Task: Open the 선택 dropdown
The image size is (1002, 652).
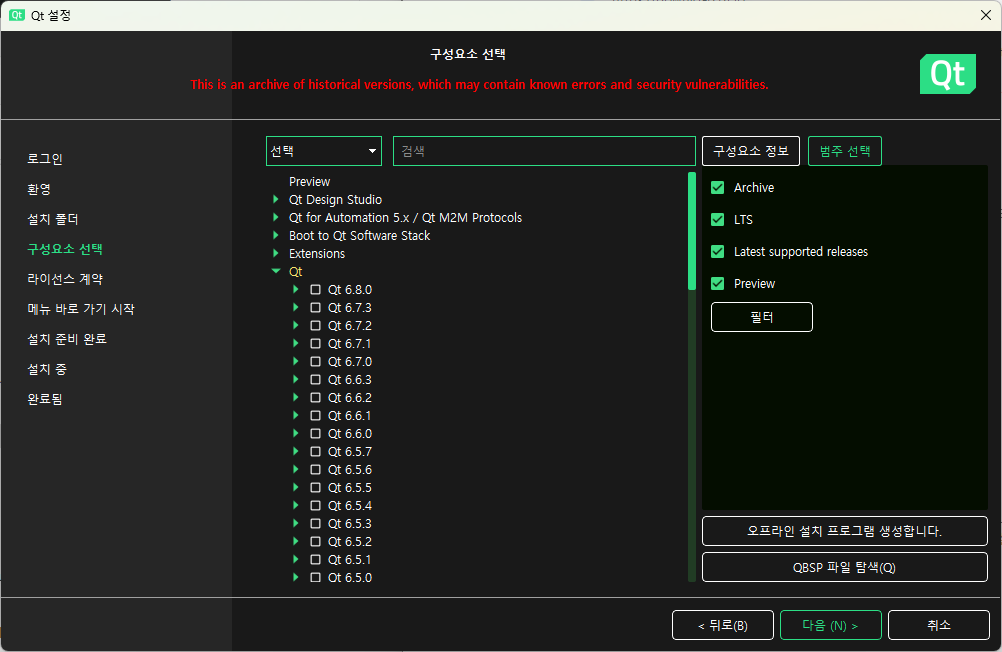Action: (x=324, y=151)
